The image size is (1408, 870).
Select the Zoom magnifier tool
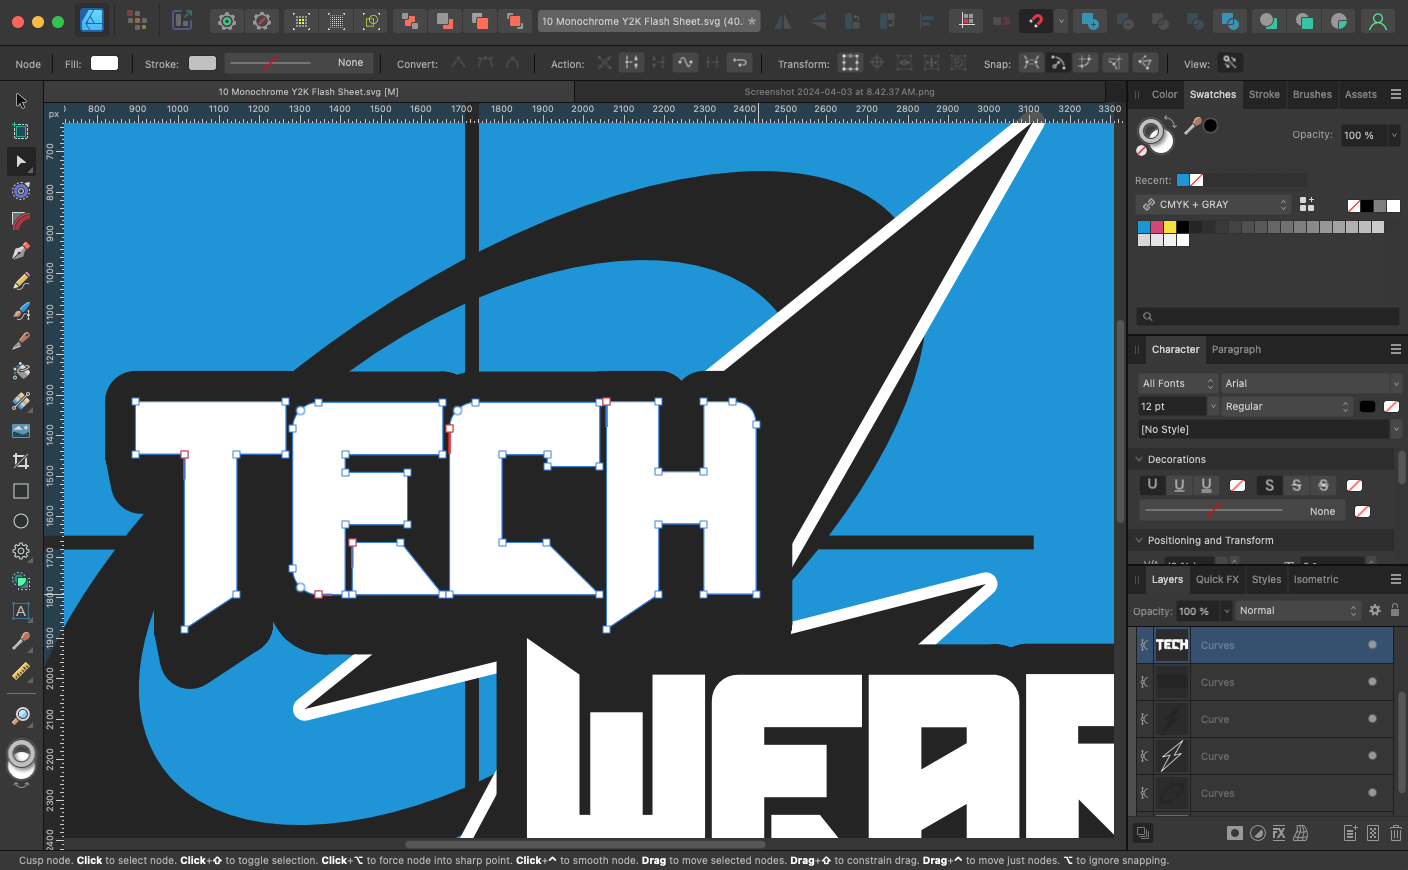[x=20, y=716]
